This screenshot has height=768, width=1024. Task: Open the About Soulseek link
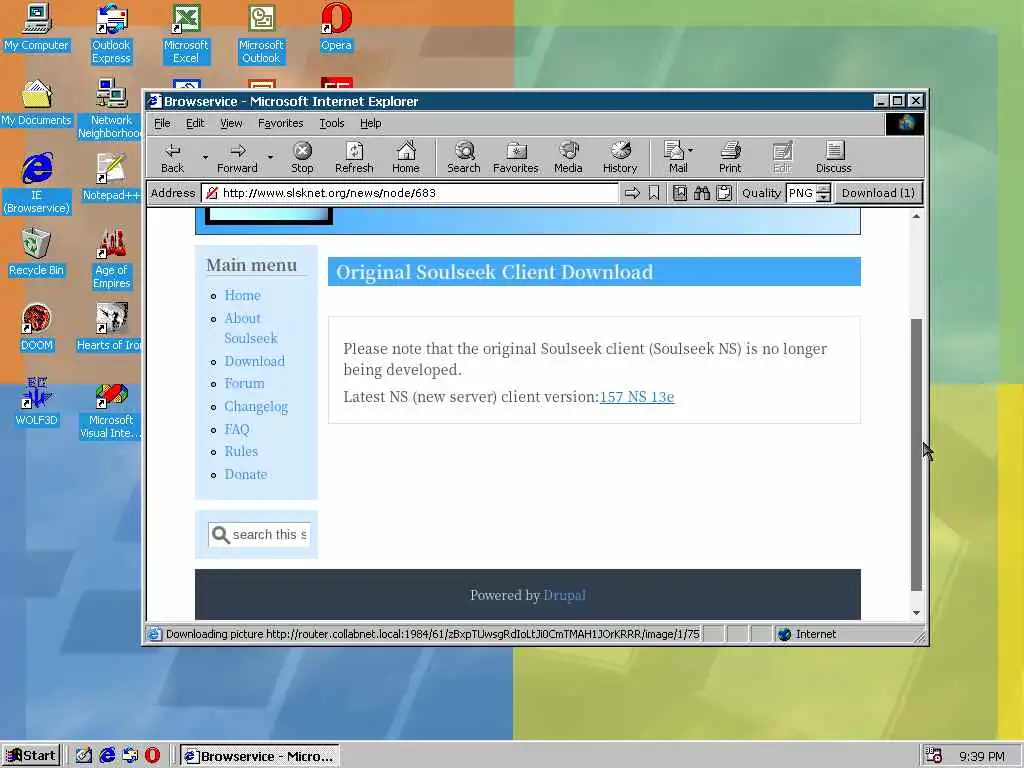point(251,328)
